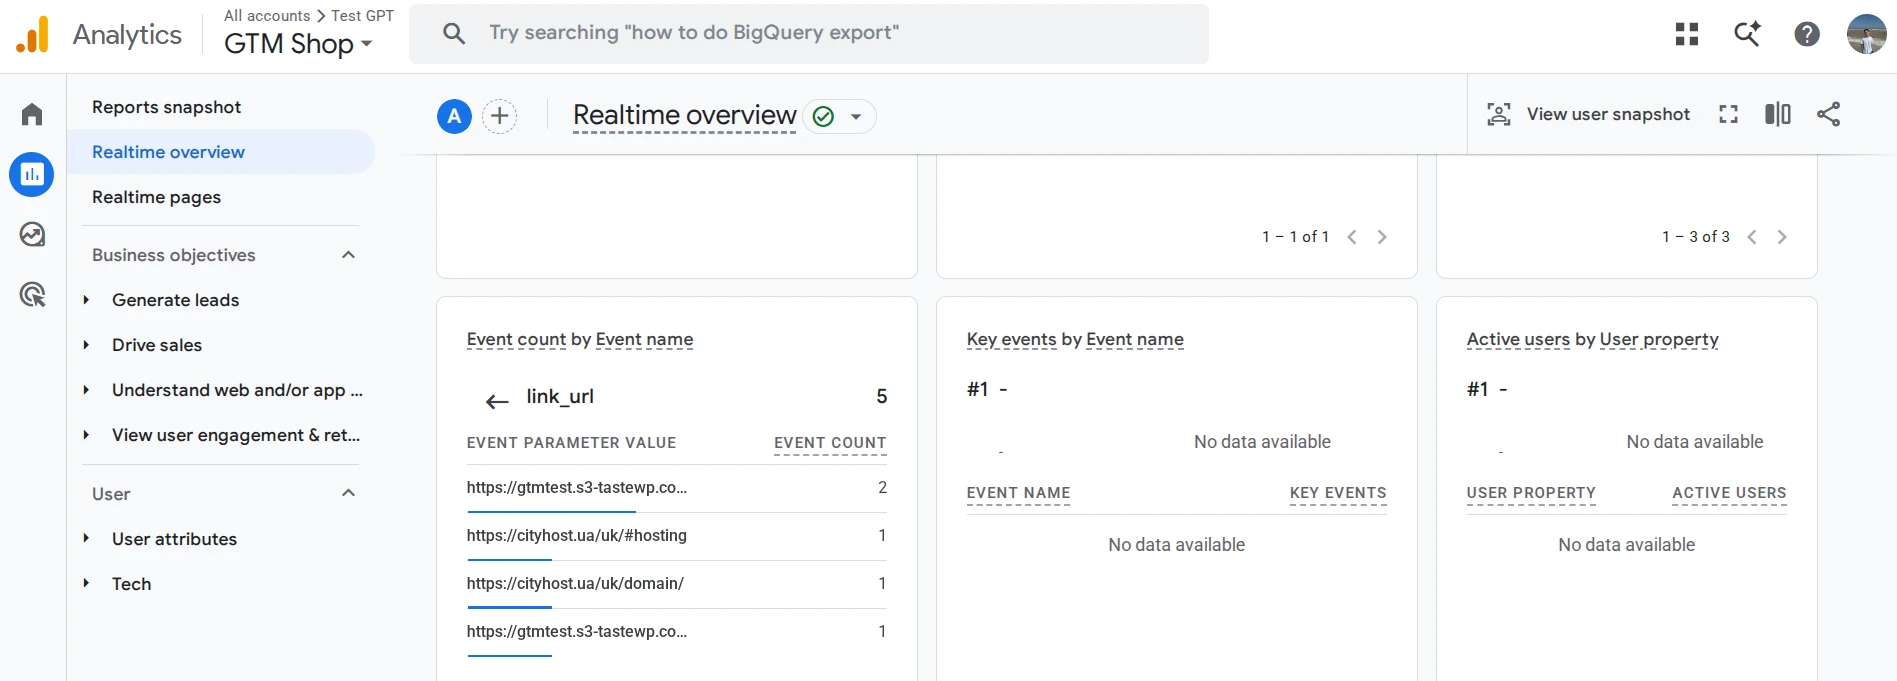Open the Insights search sparkle icon
The width and height of the screenshot is (1897, 681).
pyautogui.click(x=1747, y=34)
